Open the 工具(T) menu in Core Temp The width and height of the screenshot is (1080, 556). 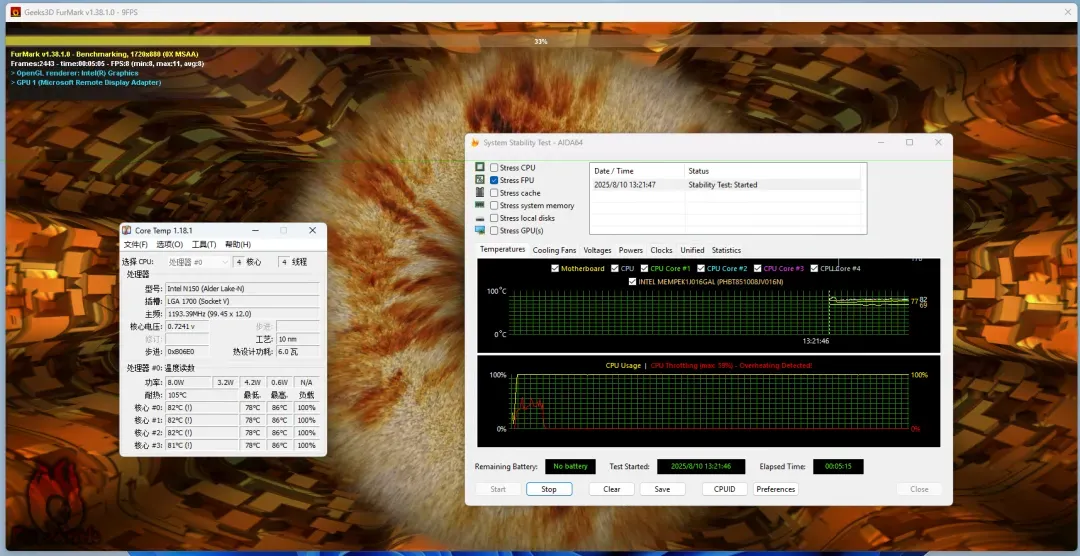(203, 244)
